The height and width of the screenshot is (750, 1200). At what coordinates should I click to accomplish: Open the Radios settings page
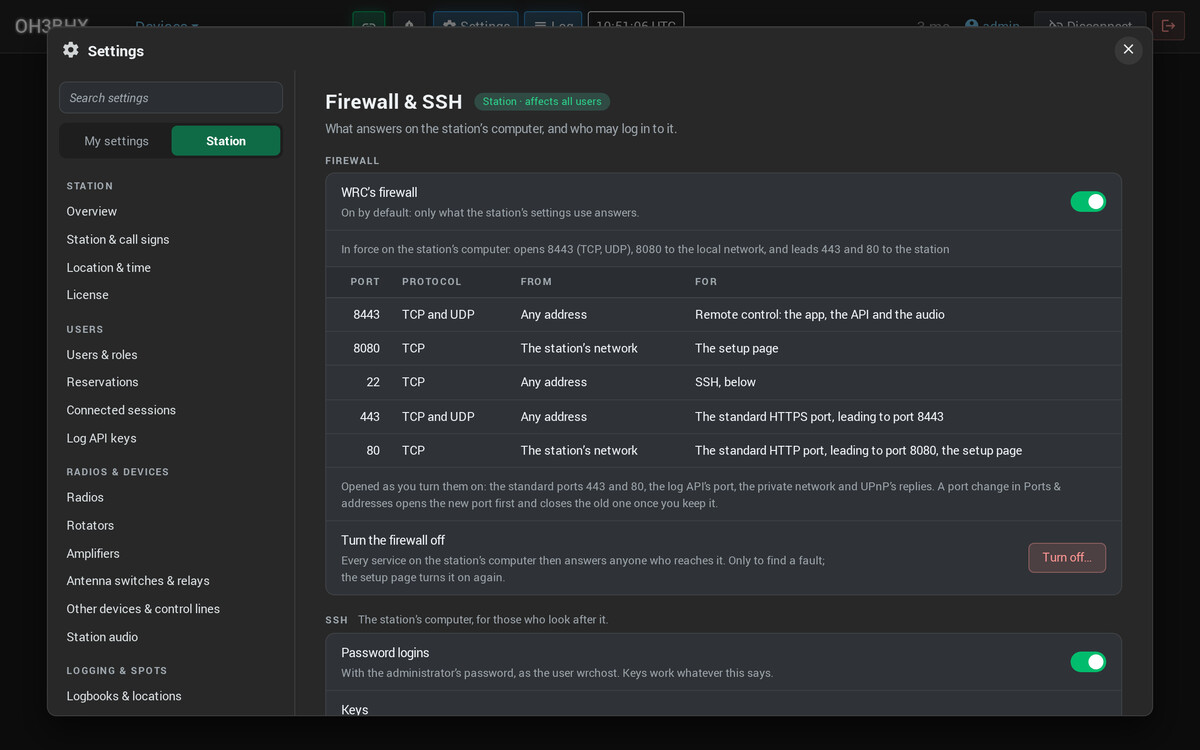85,497
